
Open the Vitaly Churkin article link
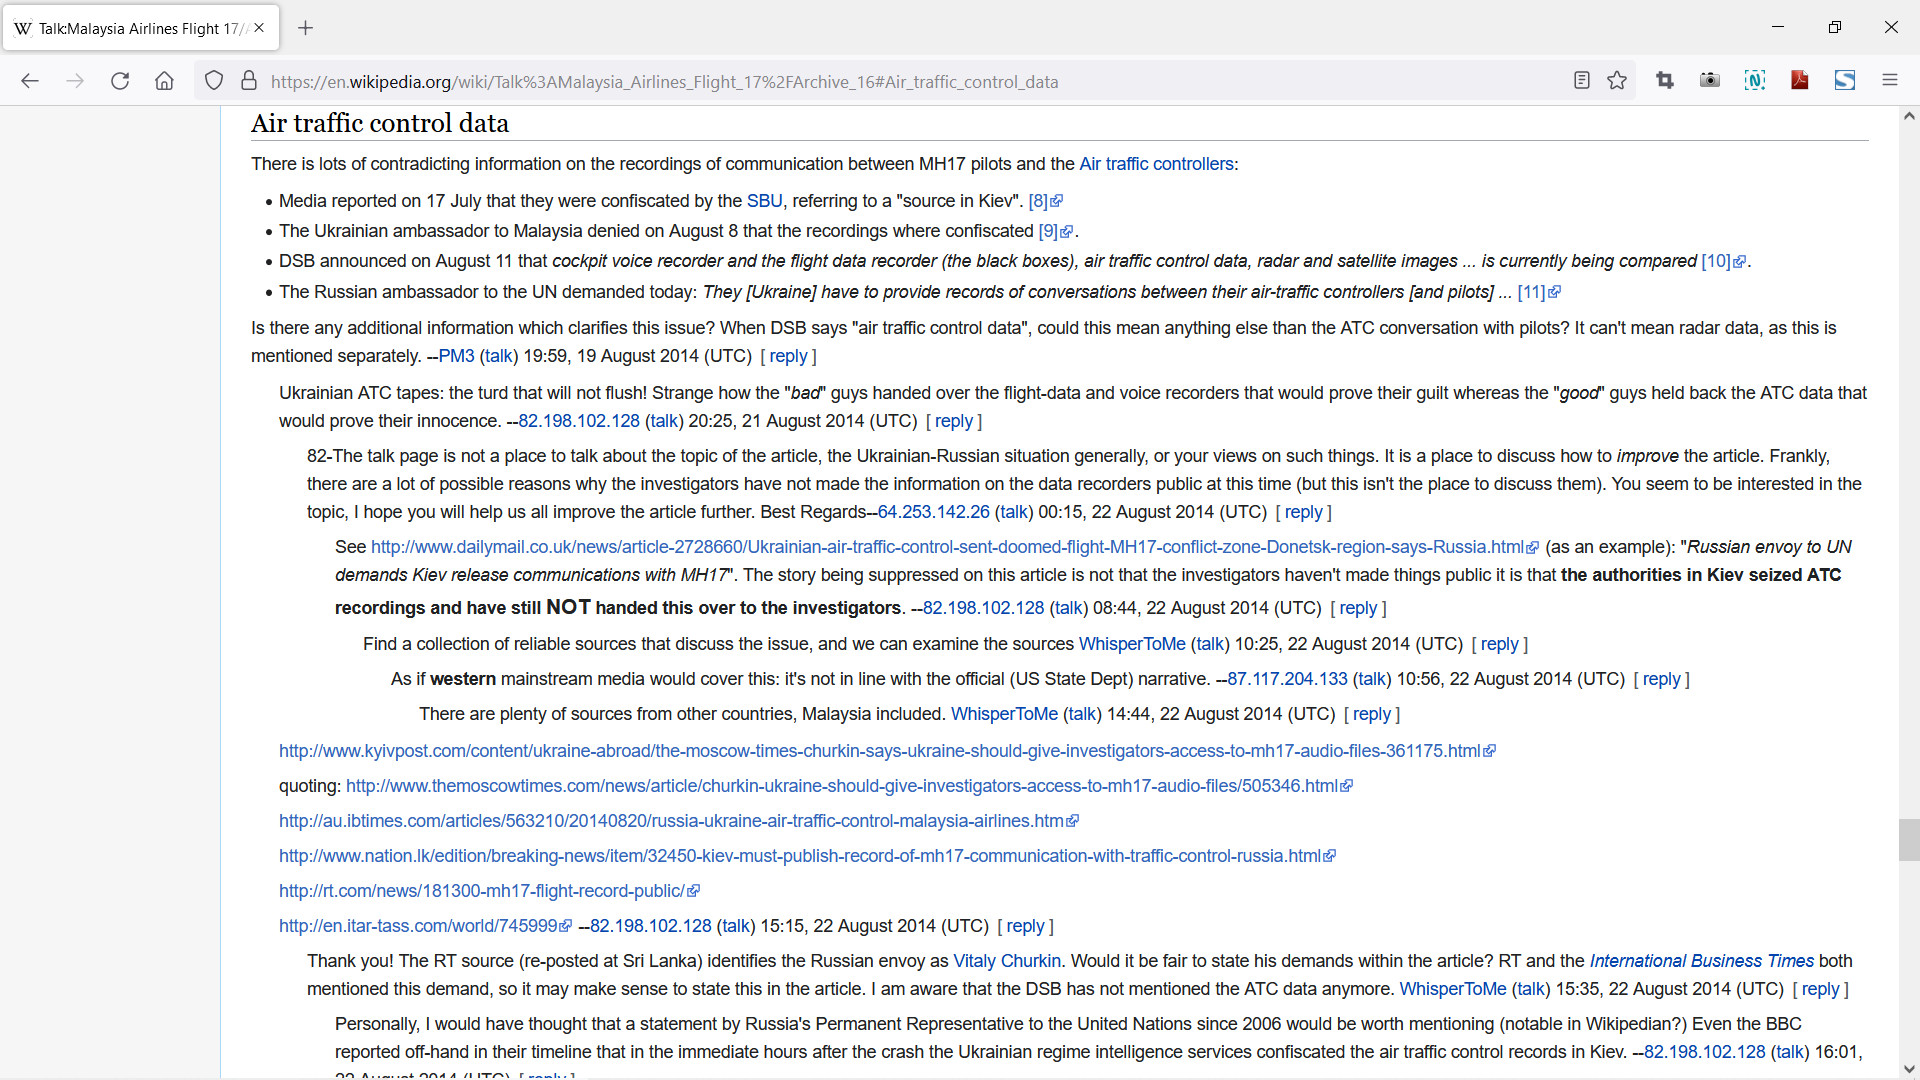(x=1006, y=961)
